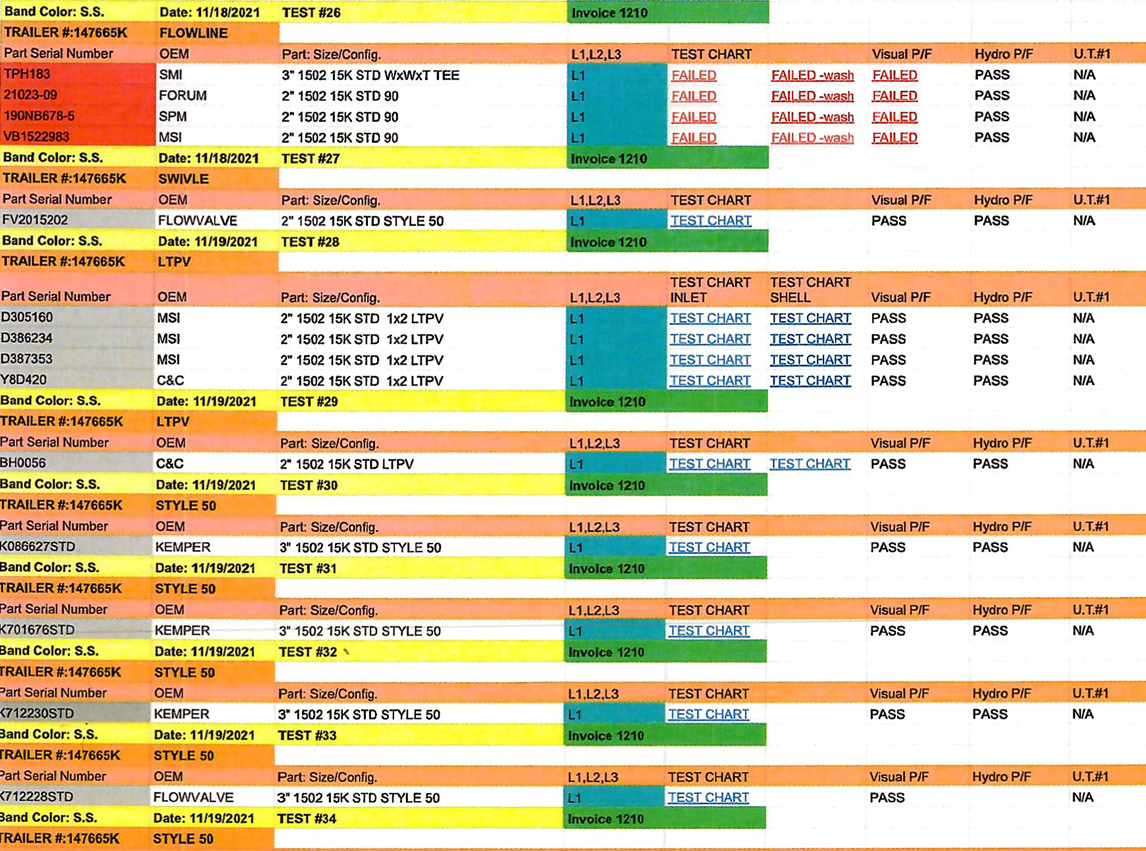
Task: Select the Date 11/18/2021 cell beside TEST #27
Action: tap(208, 158)
